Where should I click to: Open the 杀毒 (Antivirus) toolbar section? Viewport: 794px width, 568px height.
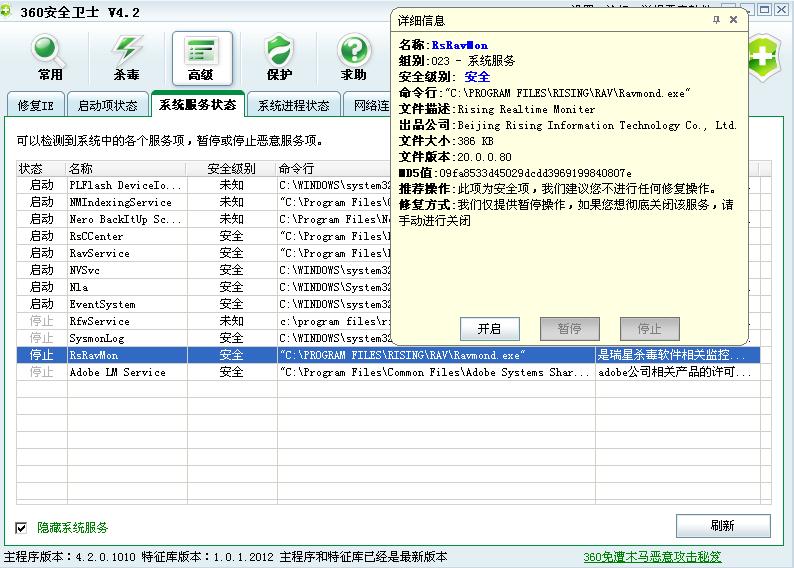coord(126,58)
